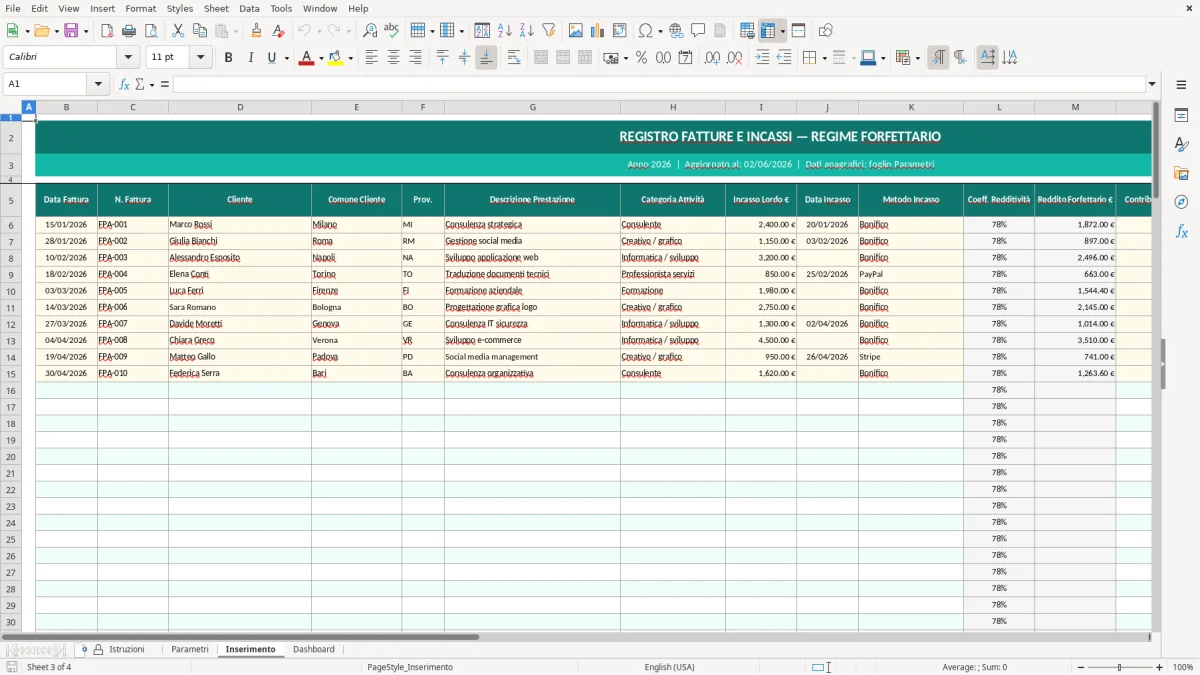Viewport: 1200px width, 675px height.
Task: Insert a pivot table
Action: pyautogui.click(x=620, y=31)
